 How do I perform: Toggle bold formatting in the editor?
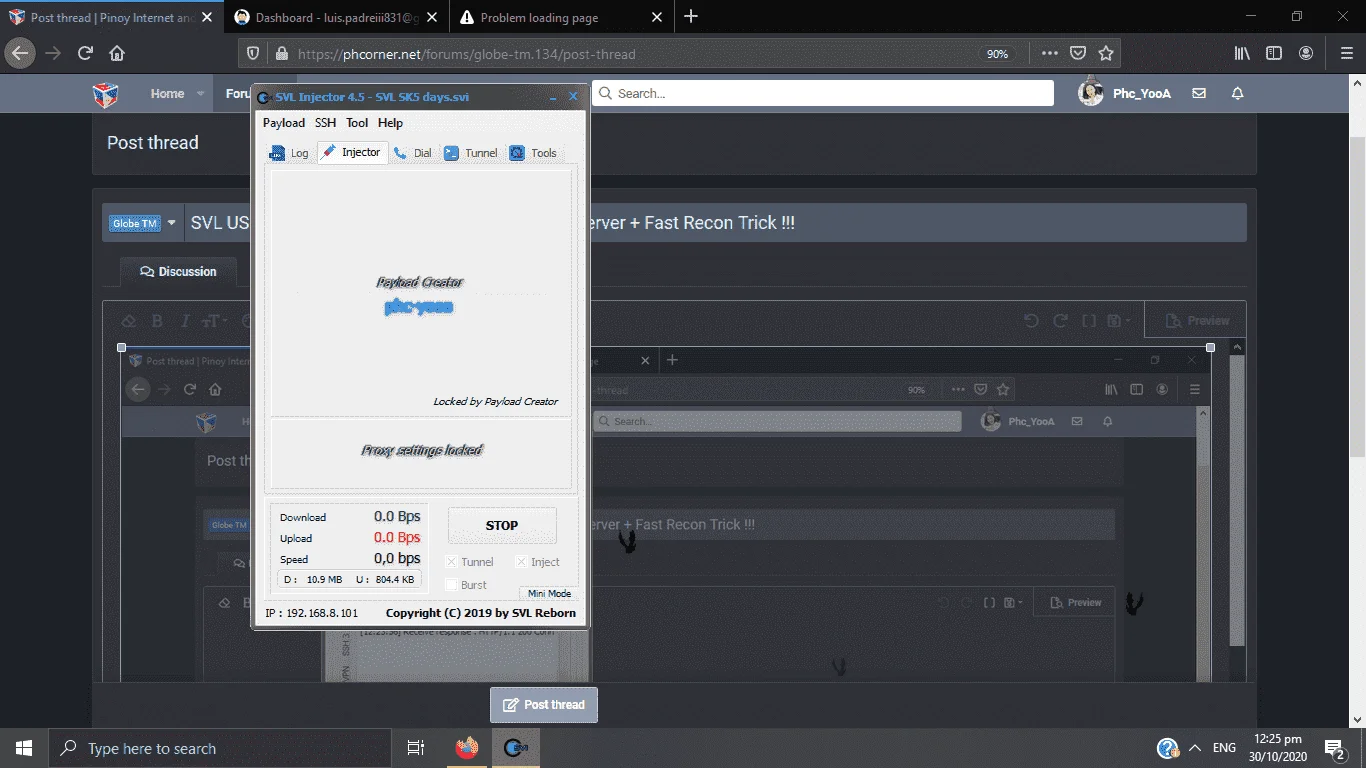point(157,321)
